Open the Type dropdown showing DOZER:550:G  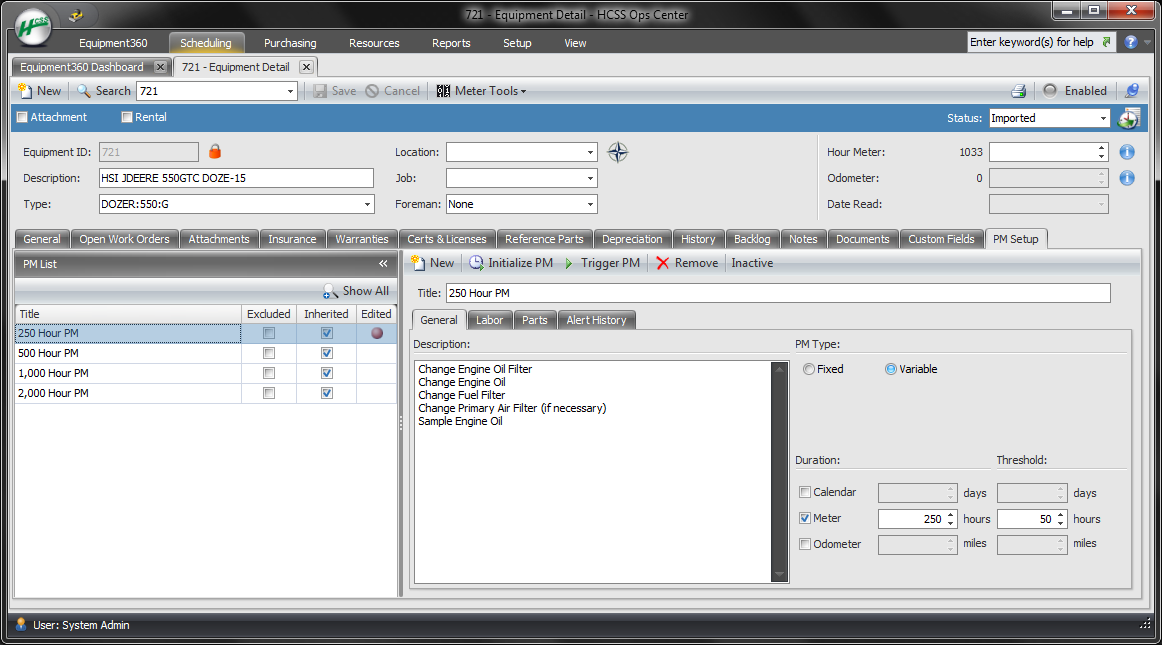coord(367,204)
